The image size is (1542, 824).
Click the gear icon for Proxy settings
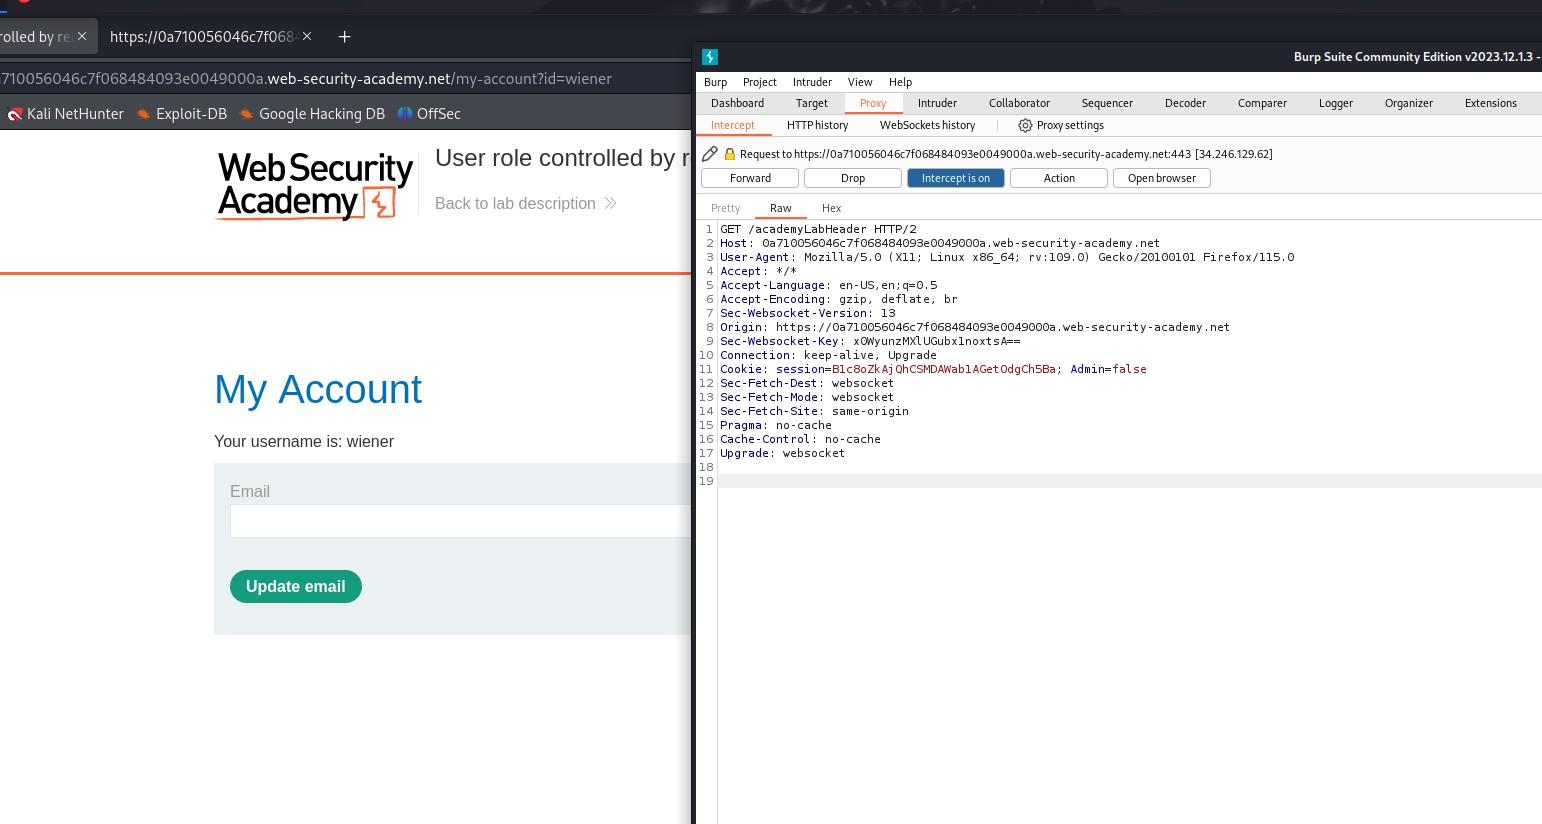[1025, 125]
